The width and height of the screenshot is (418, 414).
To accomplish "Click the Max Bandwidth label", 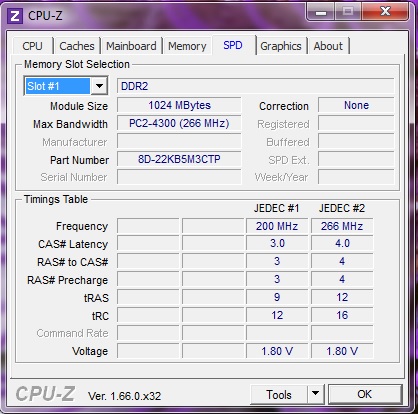I will [70, 124].
